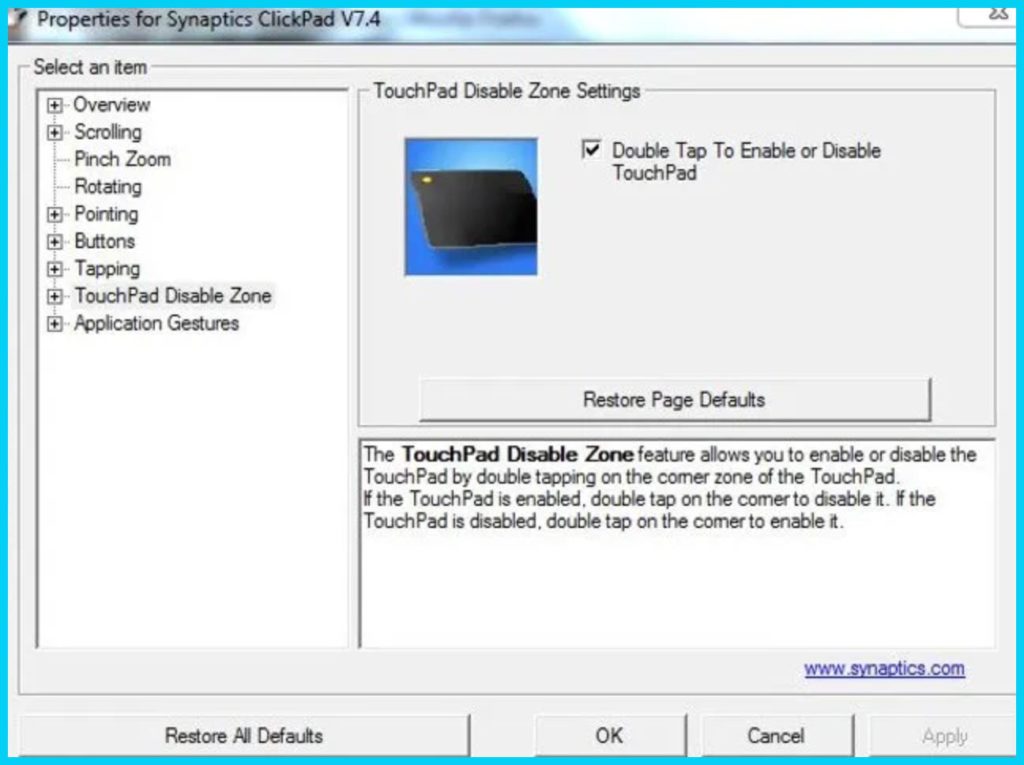Select Application Gestures in the tree

point(157,323)
